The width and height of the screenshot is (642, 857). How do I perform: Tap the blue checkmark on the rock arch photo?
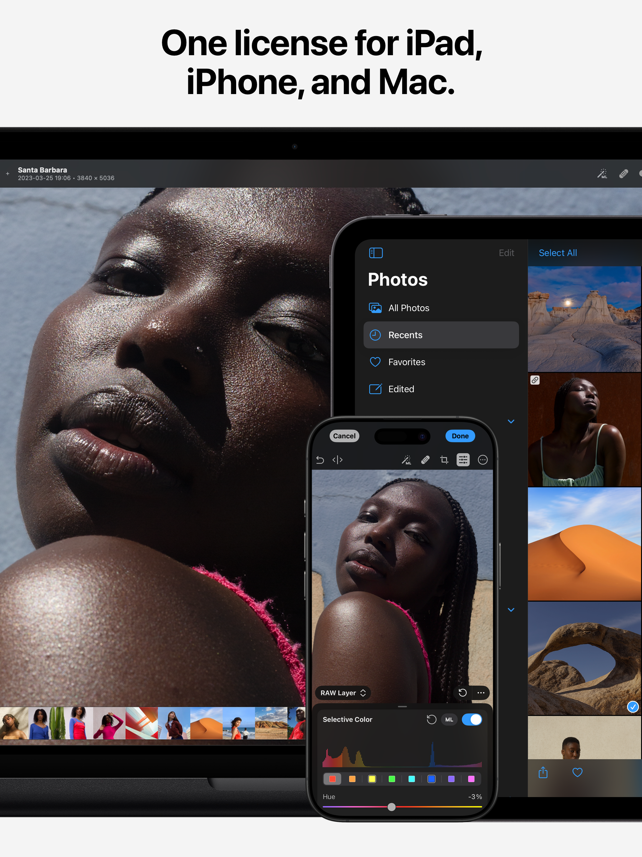633,707
